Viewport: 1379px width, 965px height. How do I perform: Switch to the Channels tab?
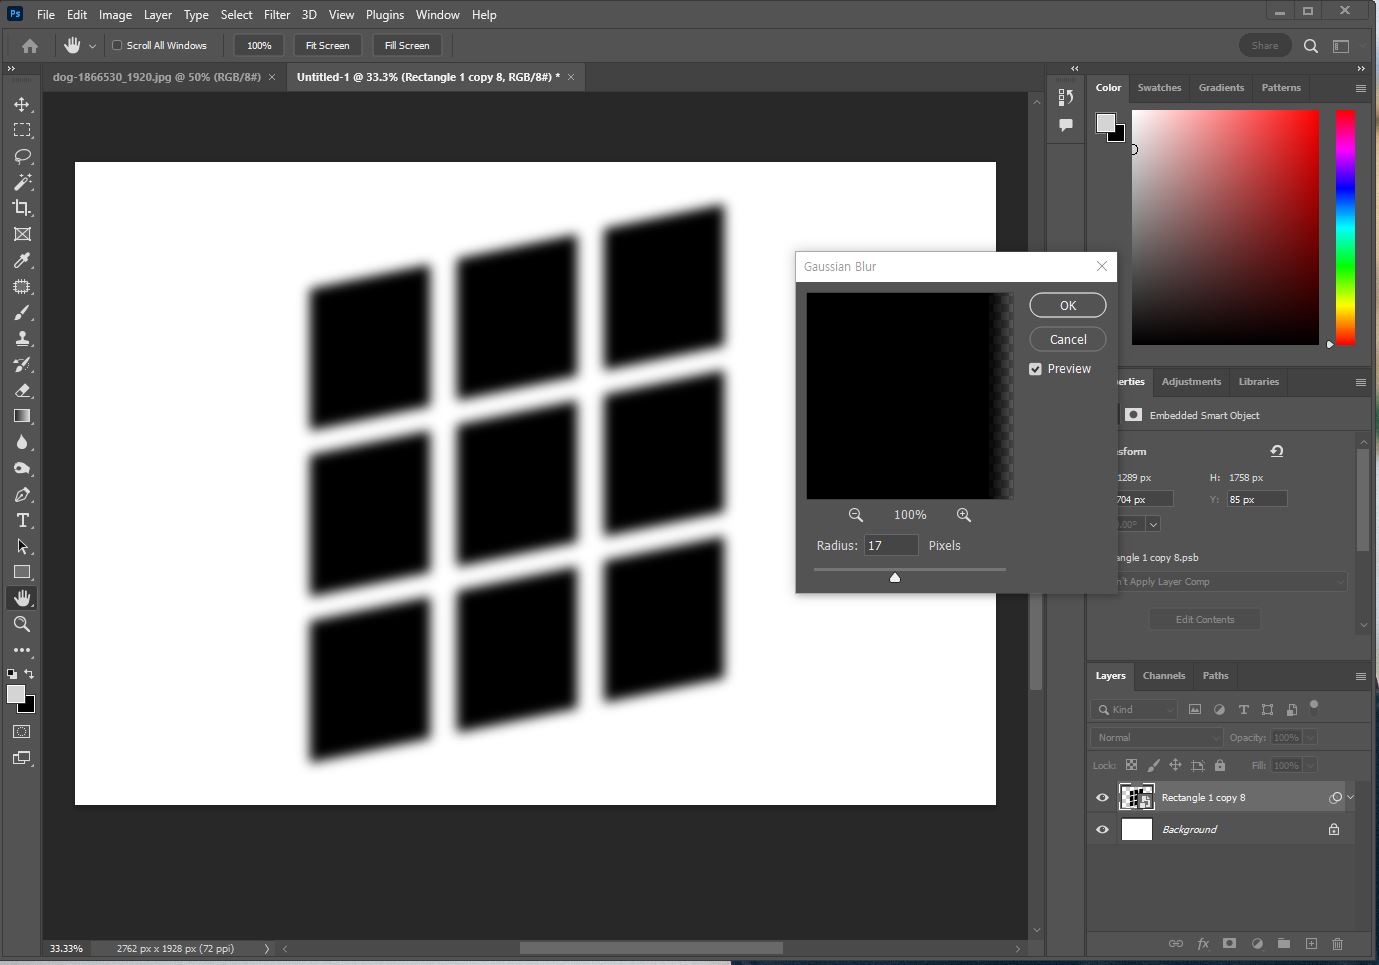click(x=1164, y=676)
